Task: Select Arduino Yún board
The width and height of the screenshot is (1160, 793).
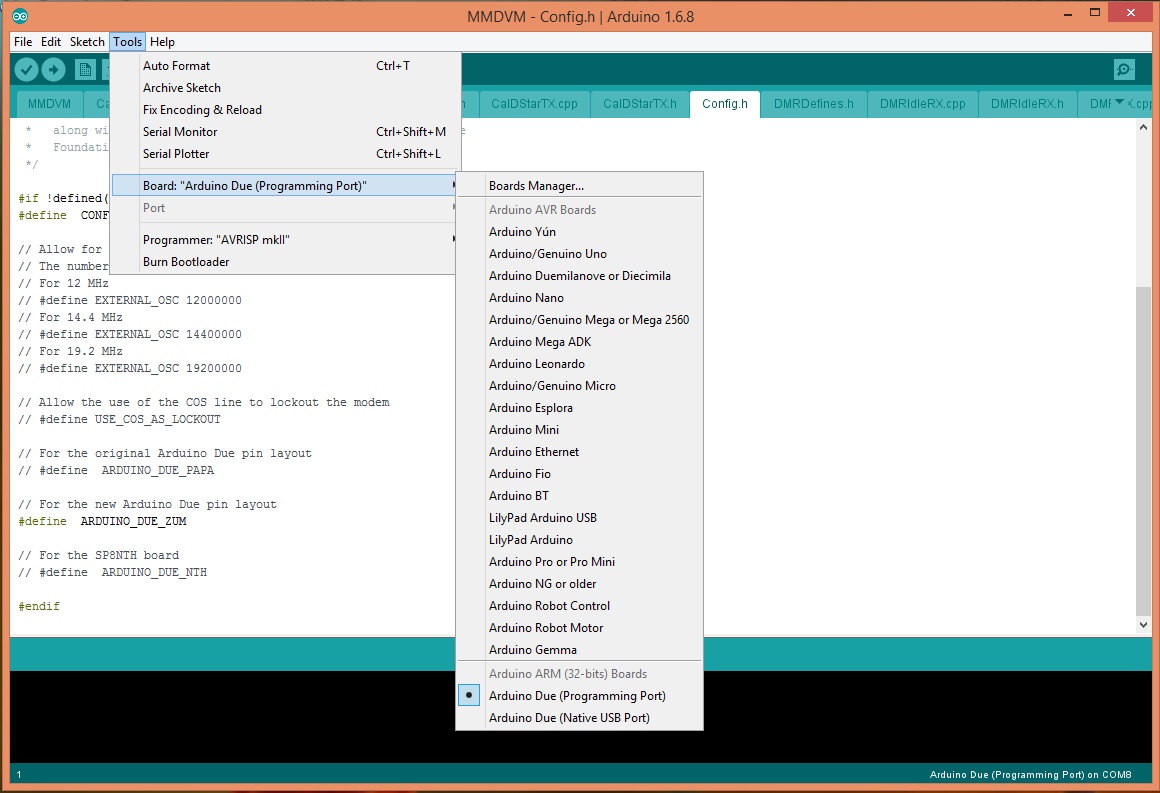Action: coord(579,232)
